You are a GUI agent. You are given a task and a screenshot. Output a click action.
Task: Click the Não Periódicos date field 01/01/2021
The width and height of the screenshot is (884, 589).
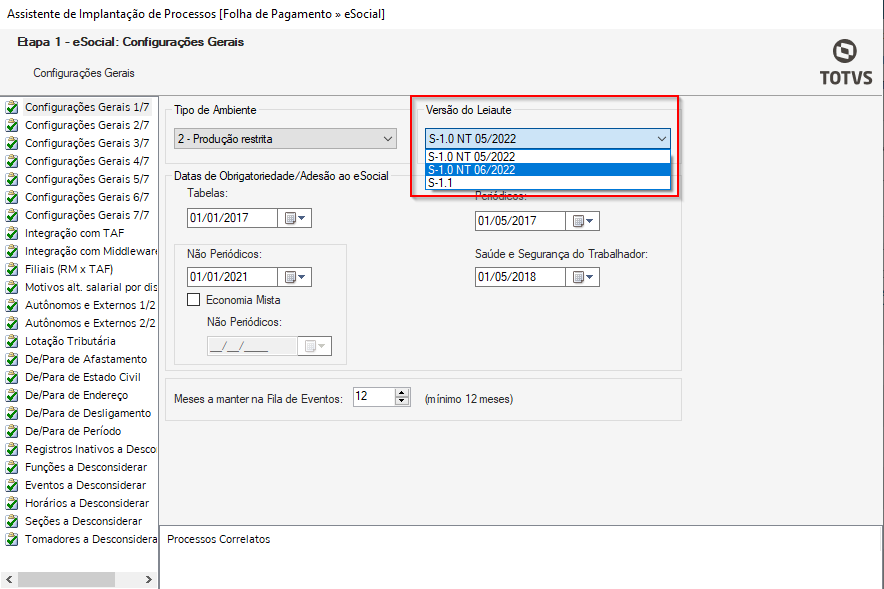coord(232,277)
